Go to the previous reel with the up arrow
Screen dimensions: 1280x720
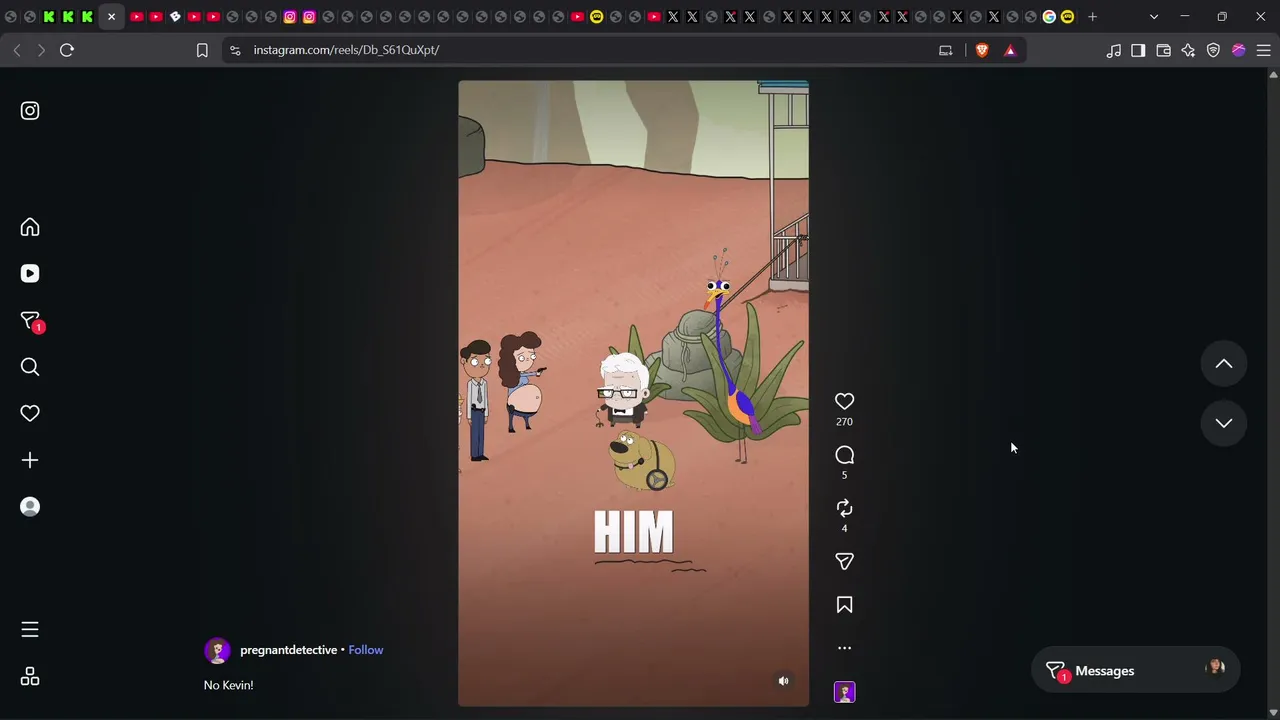1223,364
